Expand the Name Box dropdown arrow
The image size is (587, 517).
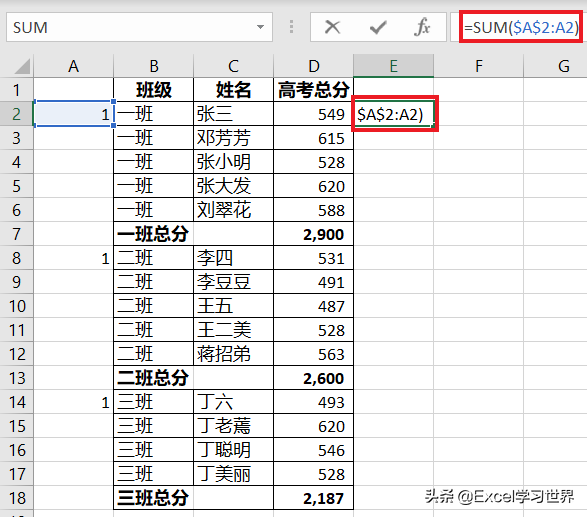click(260, 27)
